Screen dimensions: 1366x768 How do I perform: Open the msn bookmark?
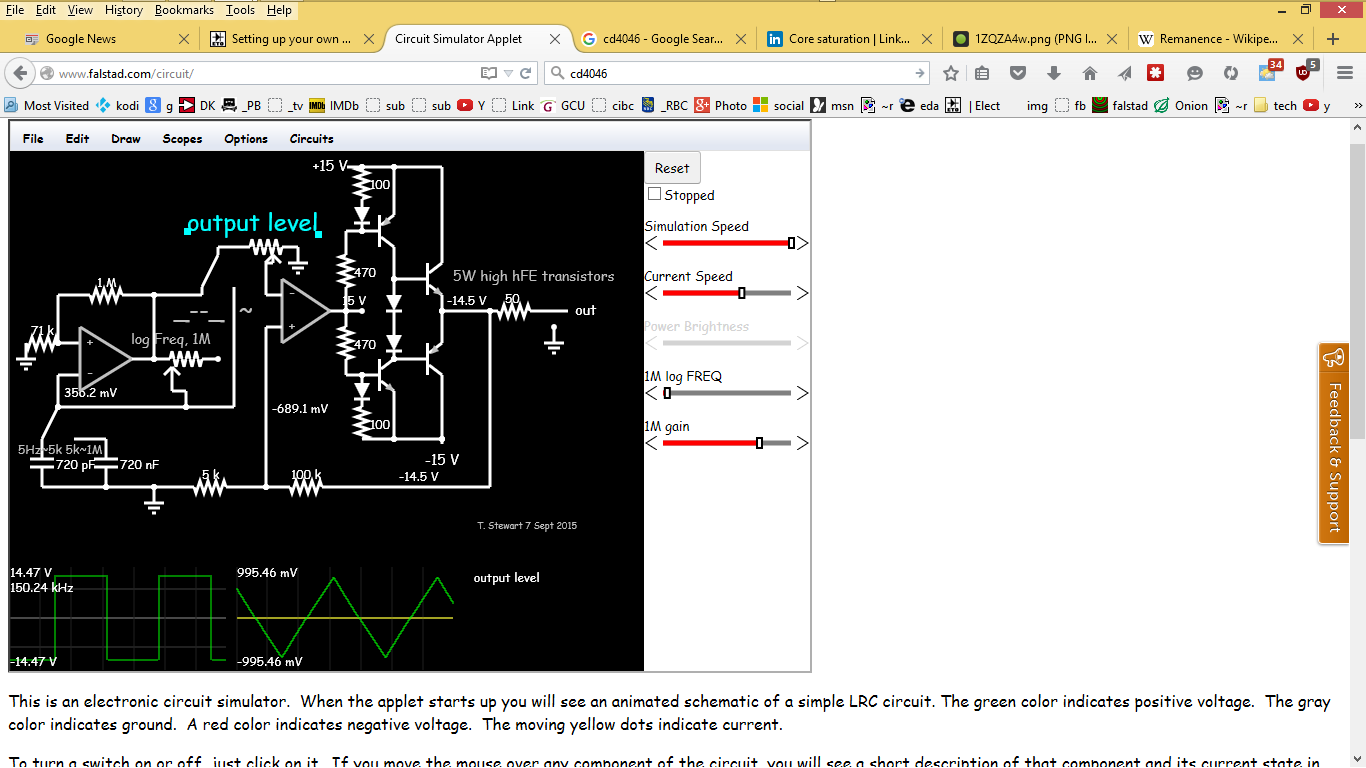coord(832,105)
